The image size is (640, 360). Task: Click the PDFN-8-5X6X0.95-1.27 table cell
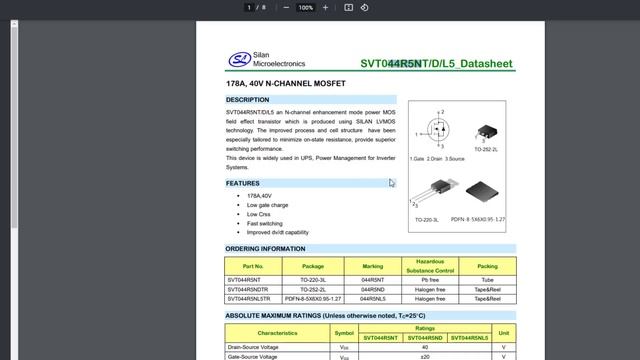click(313, 299)
